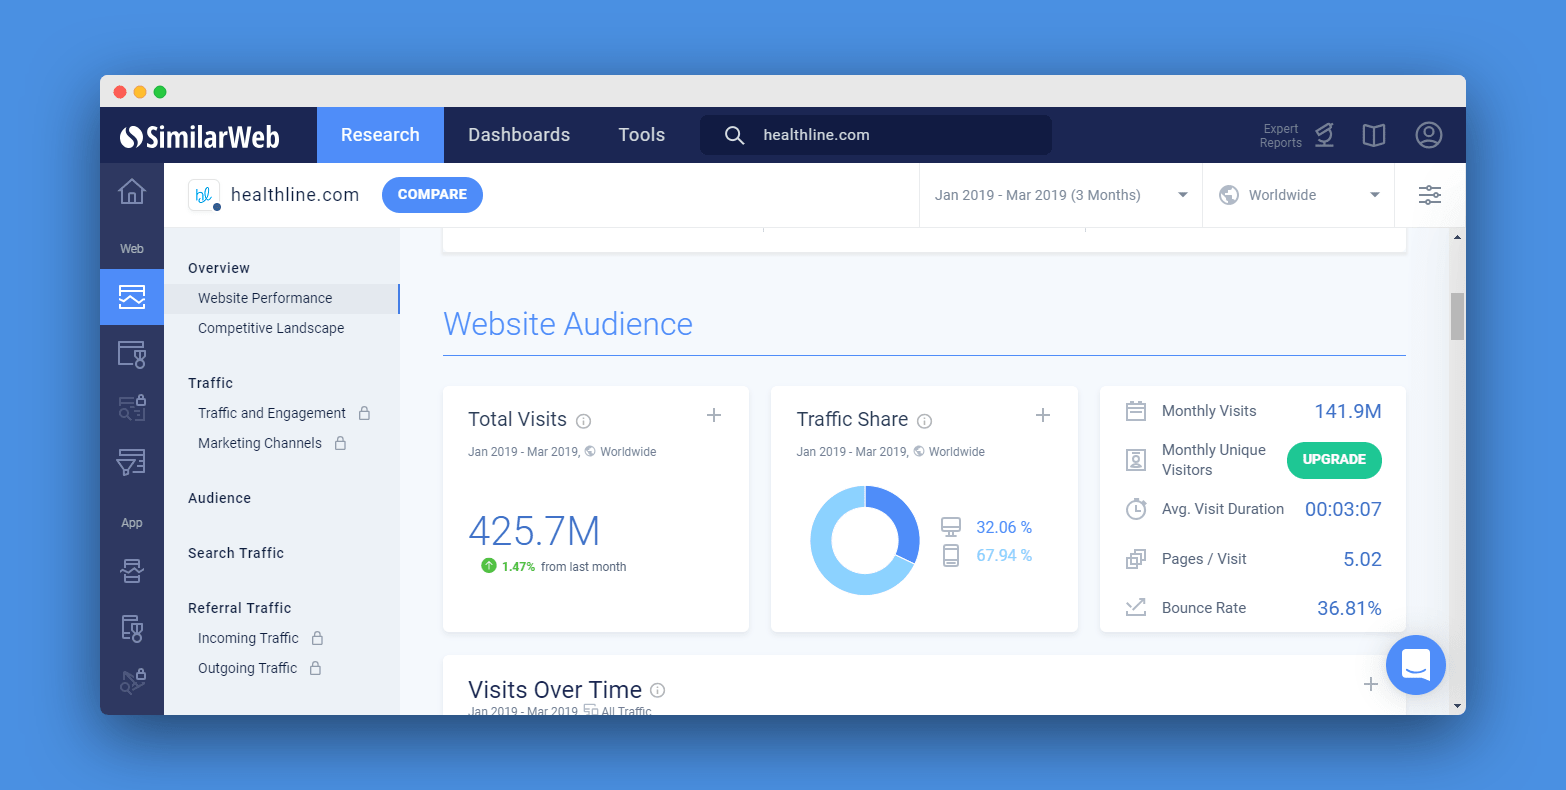Click the desktop traffic share icon

click(951, 527)
